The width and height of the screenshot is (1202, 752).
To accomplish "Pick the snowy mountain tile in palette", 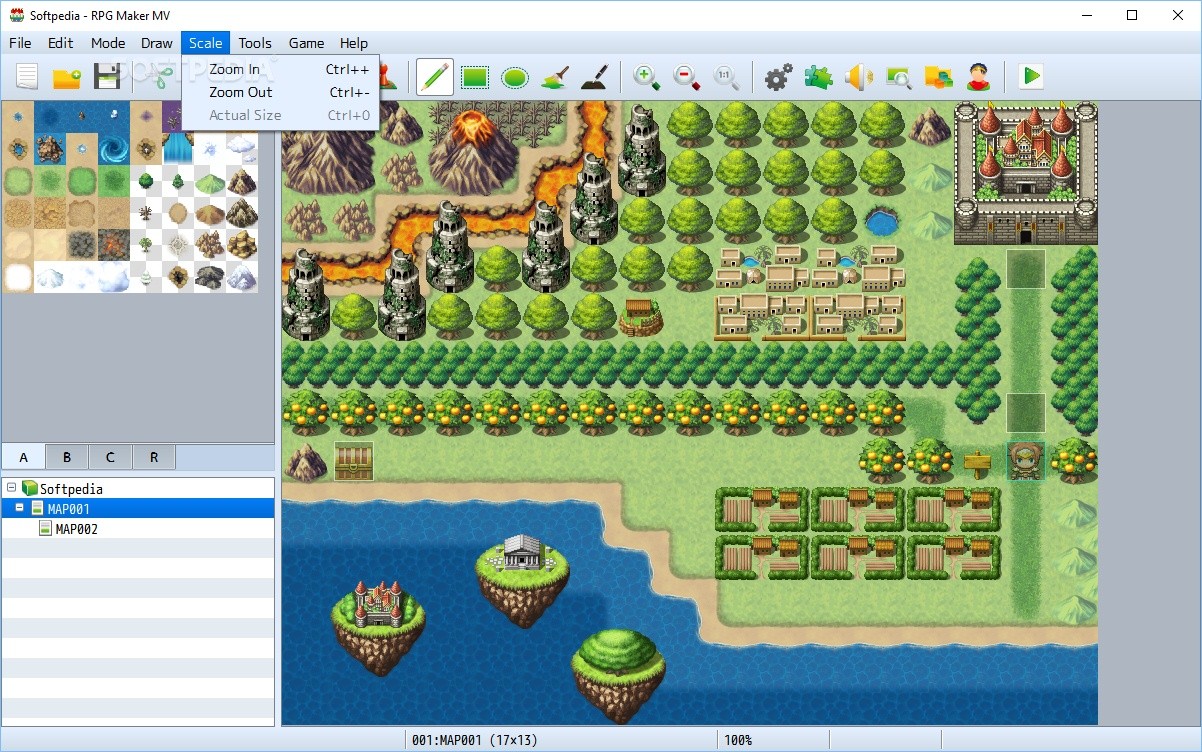I will point(242,277).
